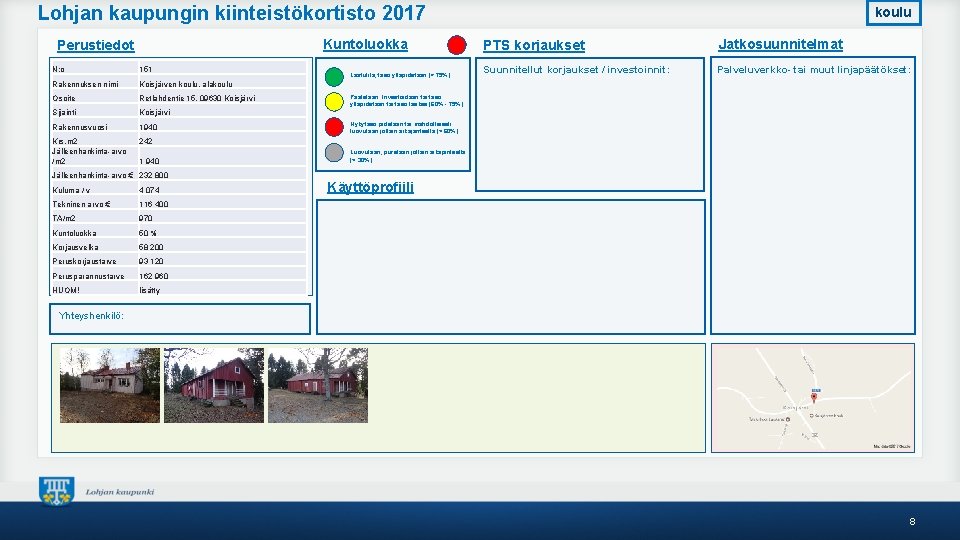
Task: Select the Krs.m2 value '242'
Action: pyautogui.click(x=146, y=141)
